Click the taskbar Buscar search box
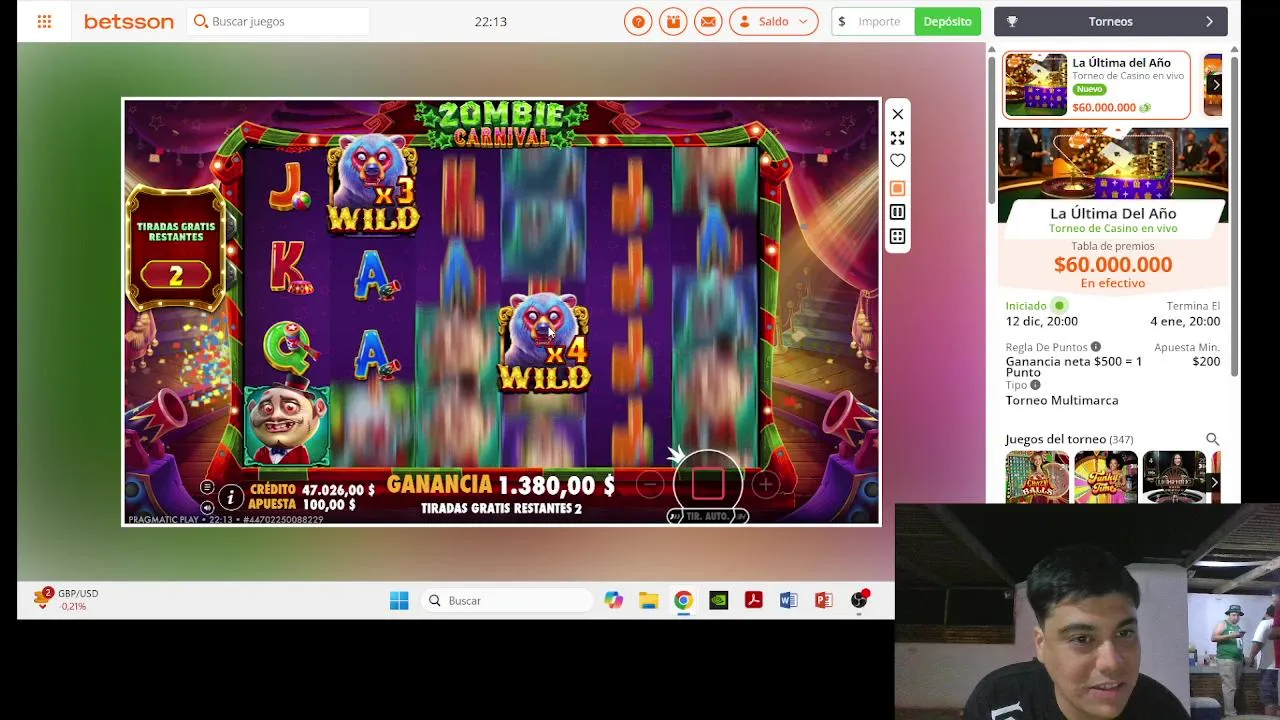Screen dimensions: 1280x720 [x=507, y=600]
